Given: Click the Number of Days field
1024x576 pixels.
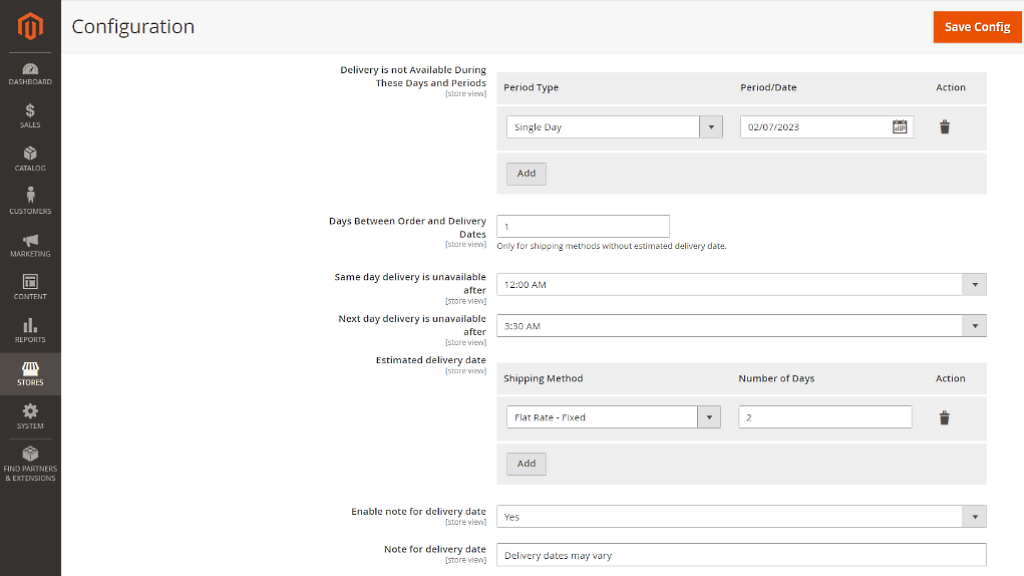Looking at the screenshot, I should [x=825, y=417].
